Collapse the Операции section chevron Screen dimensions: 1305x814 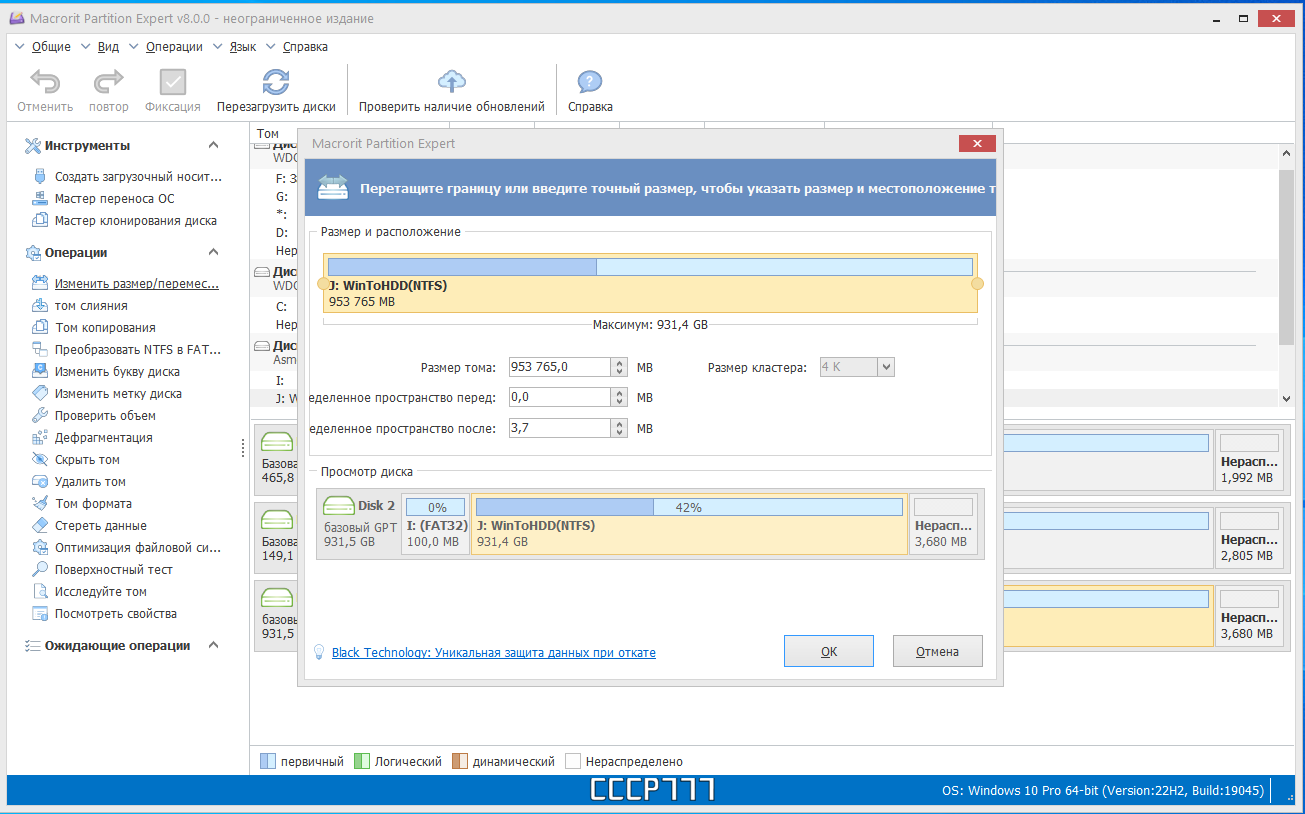(x=213, y=252)
